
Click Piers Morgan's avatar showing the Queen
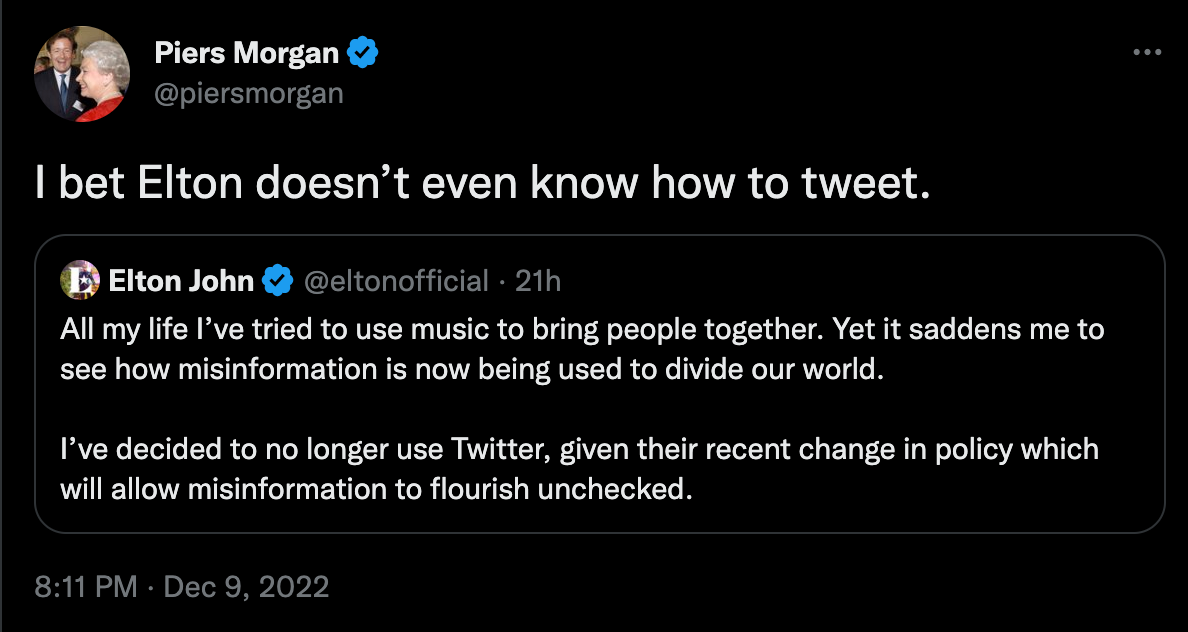[x=81, y=74]
